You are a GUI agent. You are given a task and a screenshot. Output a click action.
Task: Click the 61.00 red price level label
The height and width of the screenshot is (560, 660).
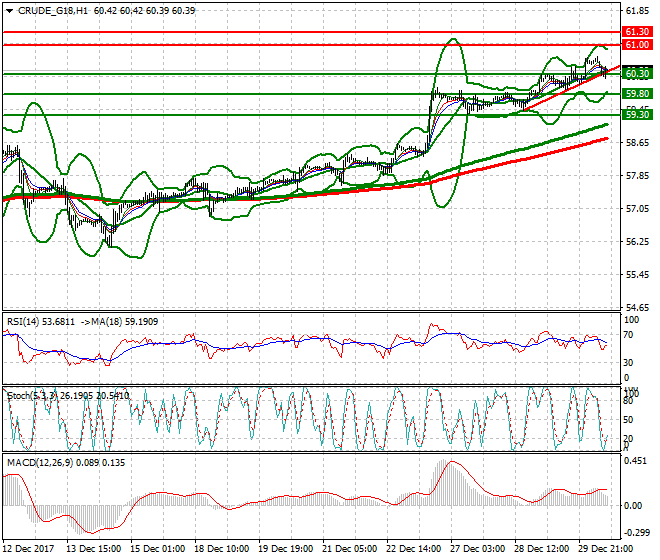click(637, 45)
